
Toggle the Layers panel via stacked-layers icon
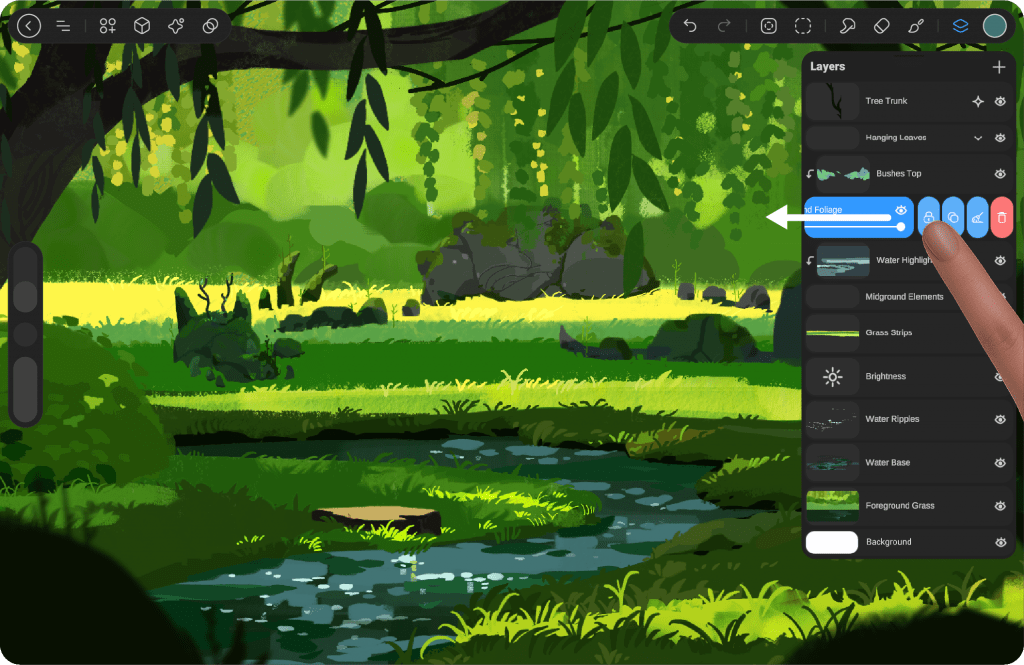pos(960,27)
